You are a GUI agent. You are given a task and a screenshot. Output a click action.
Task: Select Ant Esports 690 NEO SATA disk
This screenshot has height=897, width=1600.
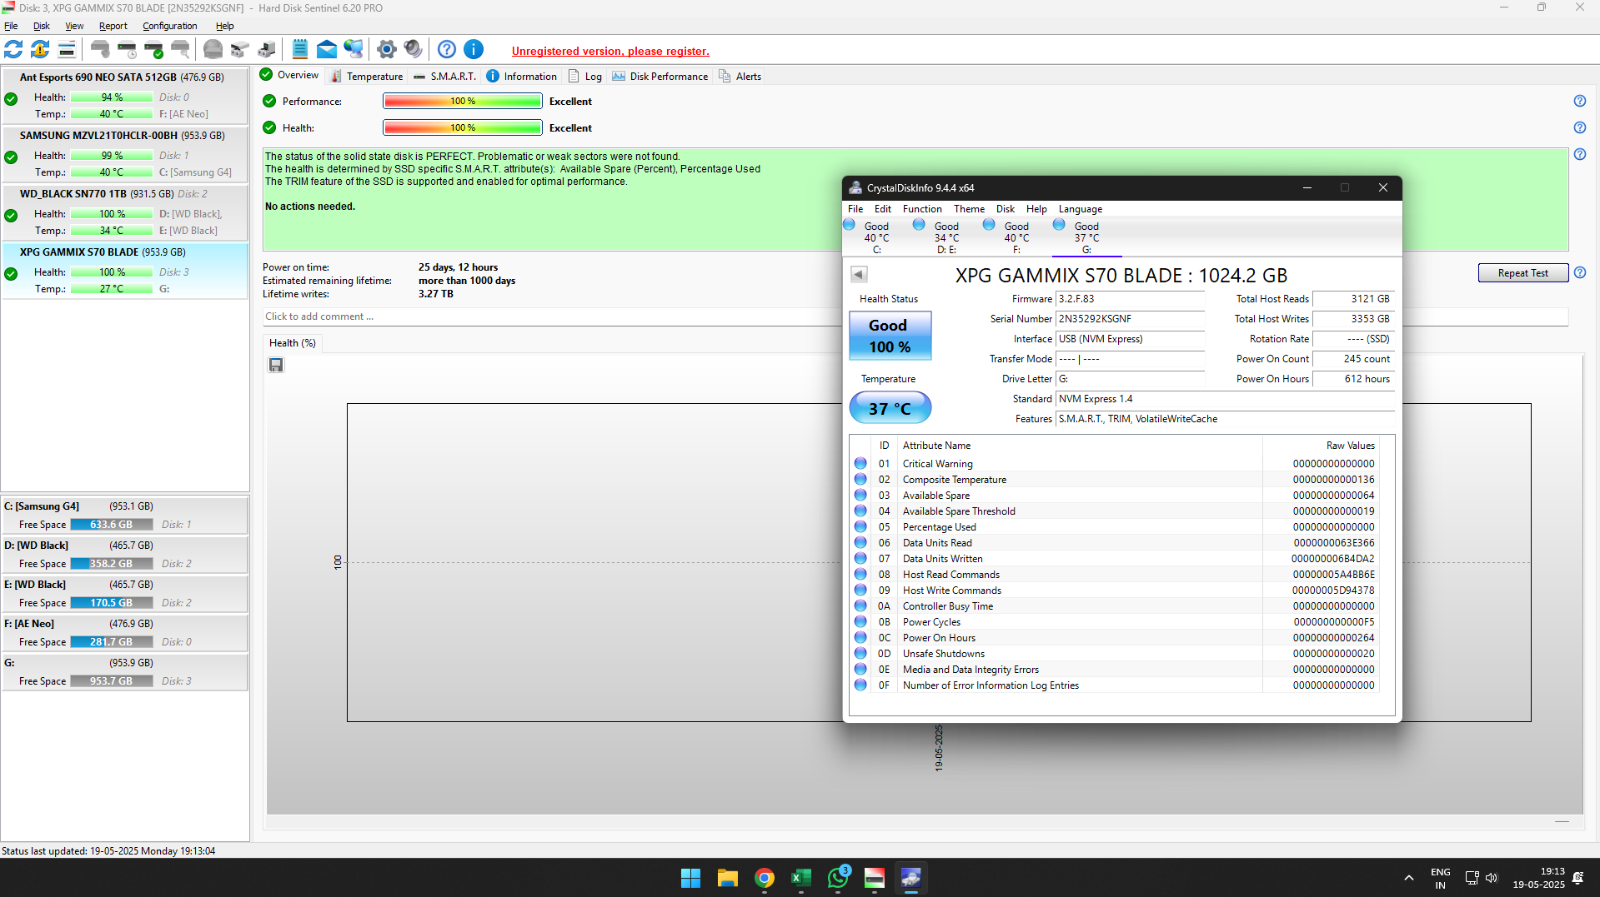click(125, 96)
